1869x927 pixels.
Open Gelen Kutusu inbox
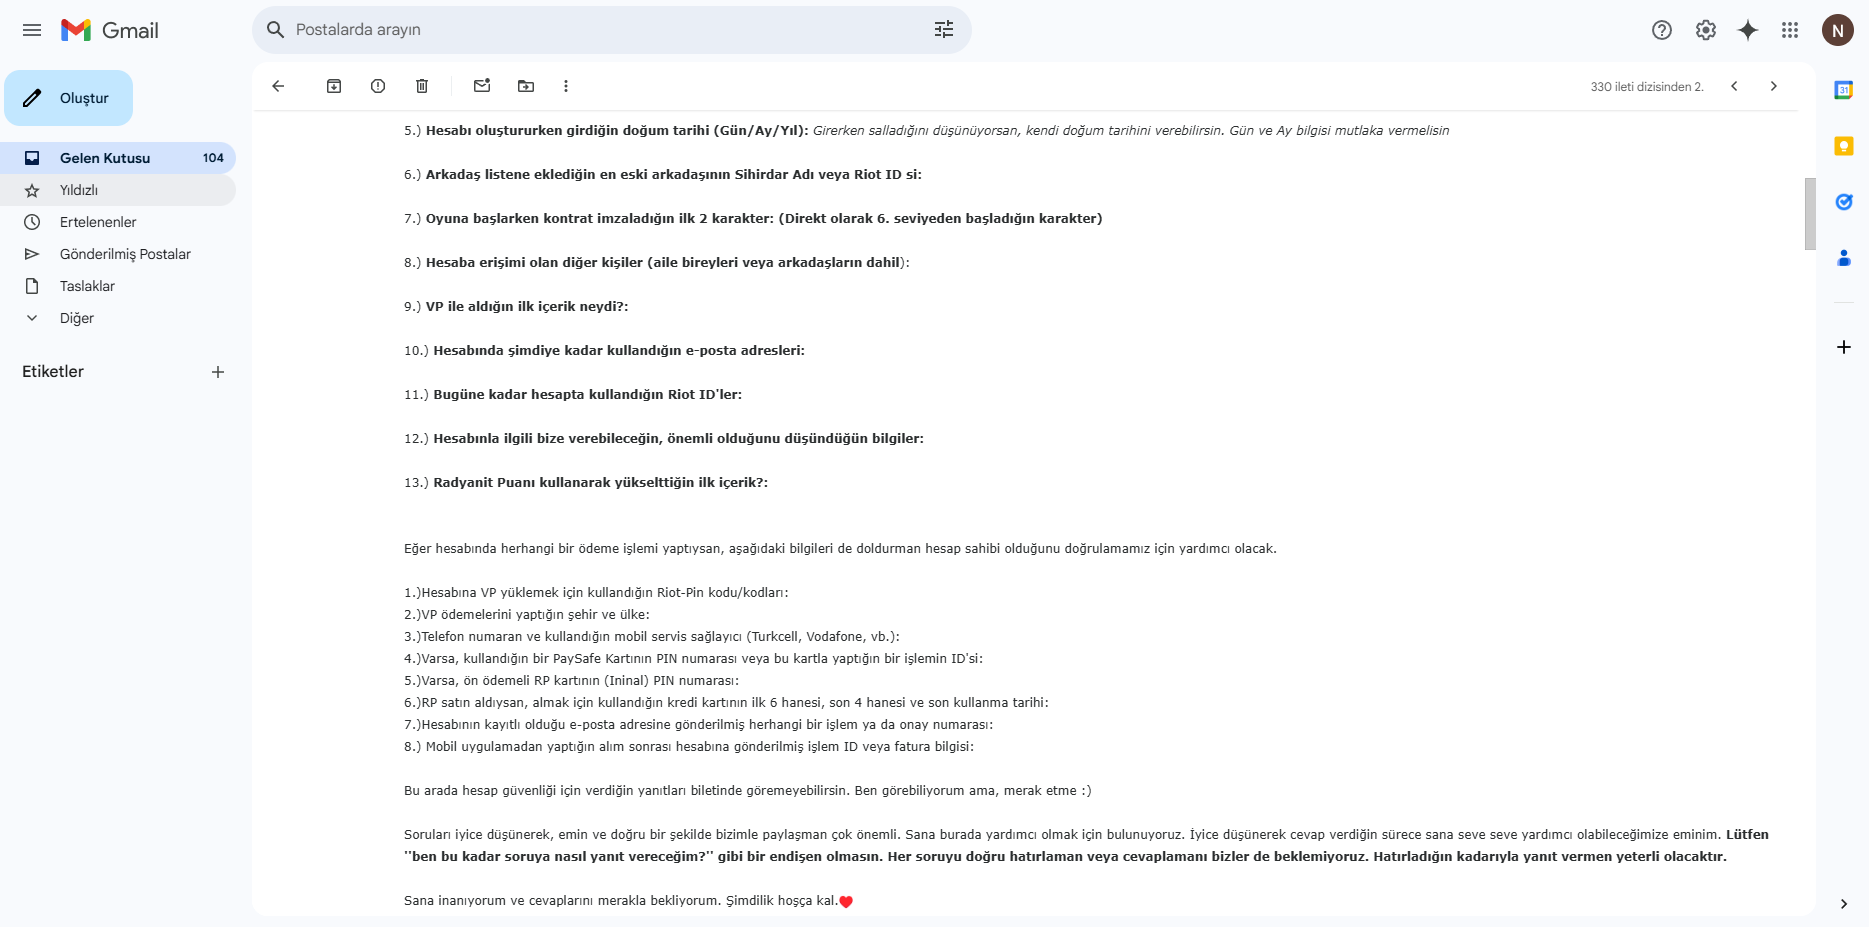(118, 158)
